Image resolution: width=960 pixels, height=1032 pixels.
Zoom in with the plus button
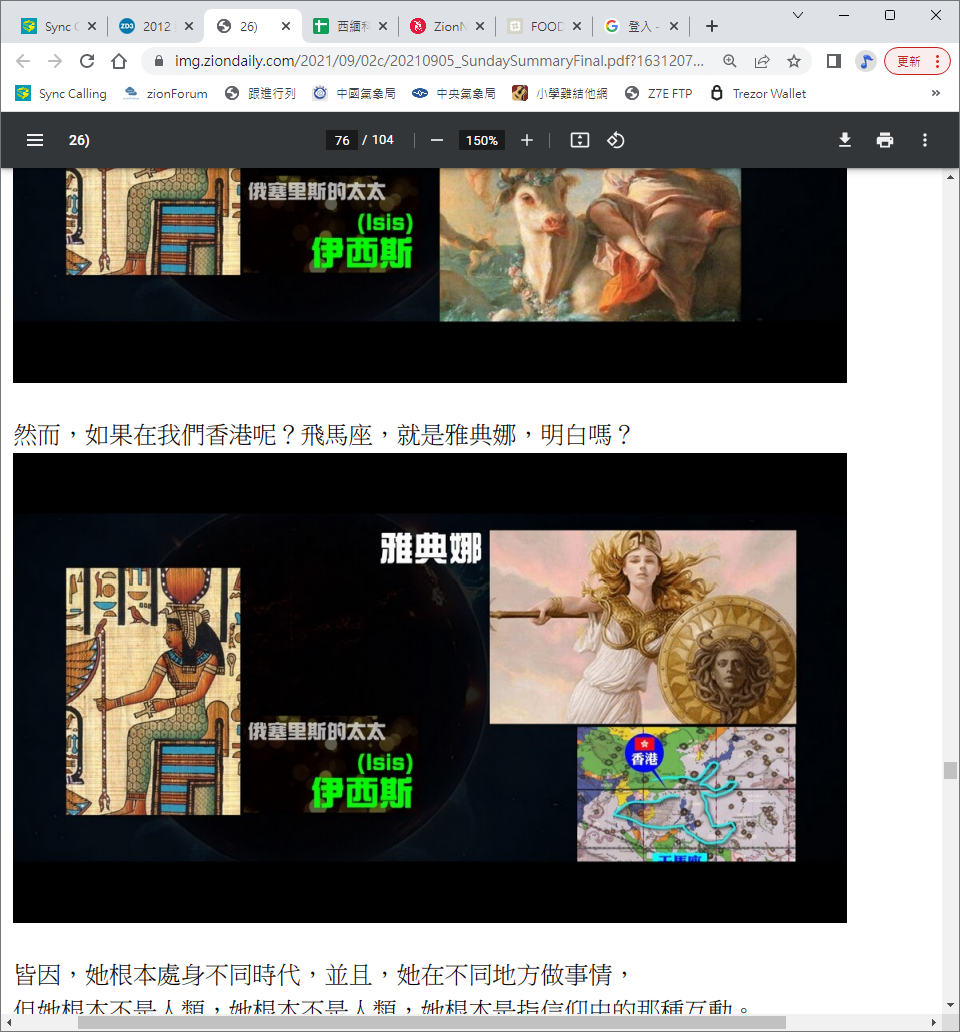coord(526,140)
